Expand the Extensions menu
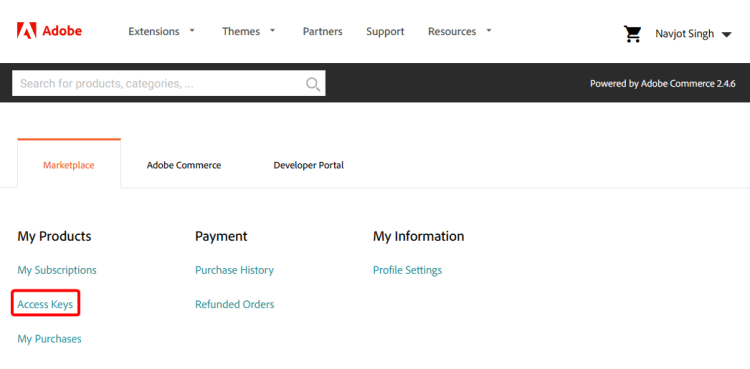This screenshot has height=369, width=750. click(x=162, y=32)
